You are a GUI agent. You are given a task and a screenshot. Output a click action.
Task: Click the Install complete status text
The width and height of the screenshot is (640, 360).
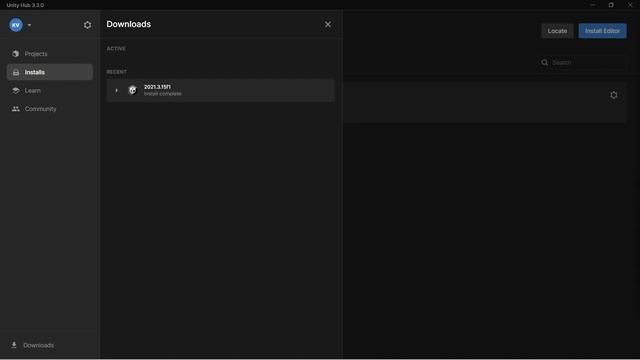click(162, 94)
